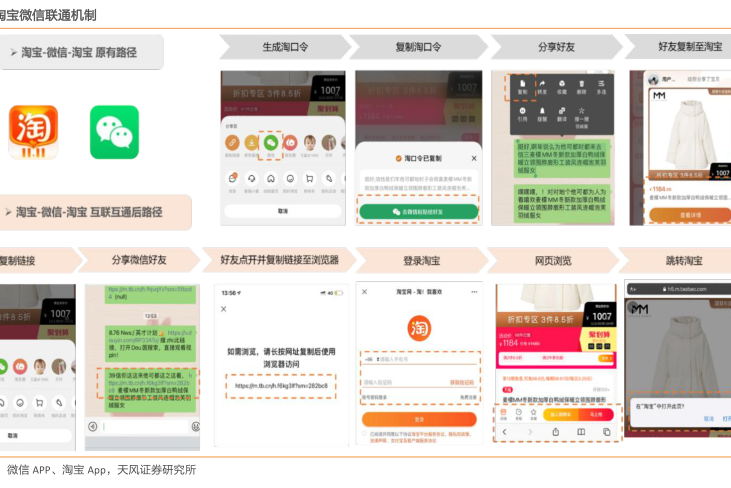
Task: Tap the highlighted WeChat share icon in share sheet
Action: pos(269,144)
